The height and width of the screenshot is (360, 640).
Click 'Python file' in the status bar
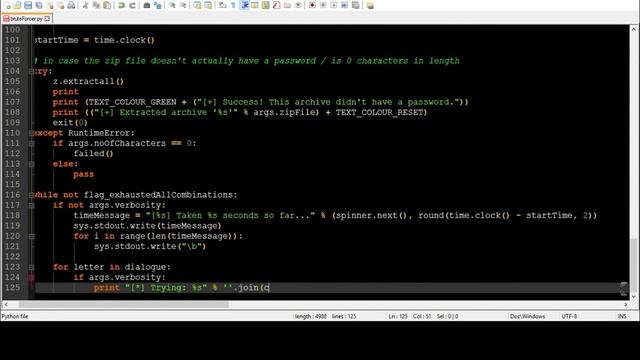click(15, 316)
